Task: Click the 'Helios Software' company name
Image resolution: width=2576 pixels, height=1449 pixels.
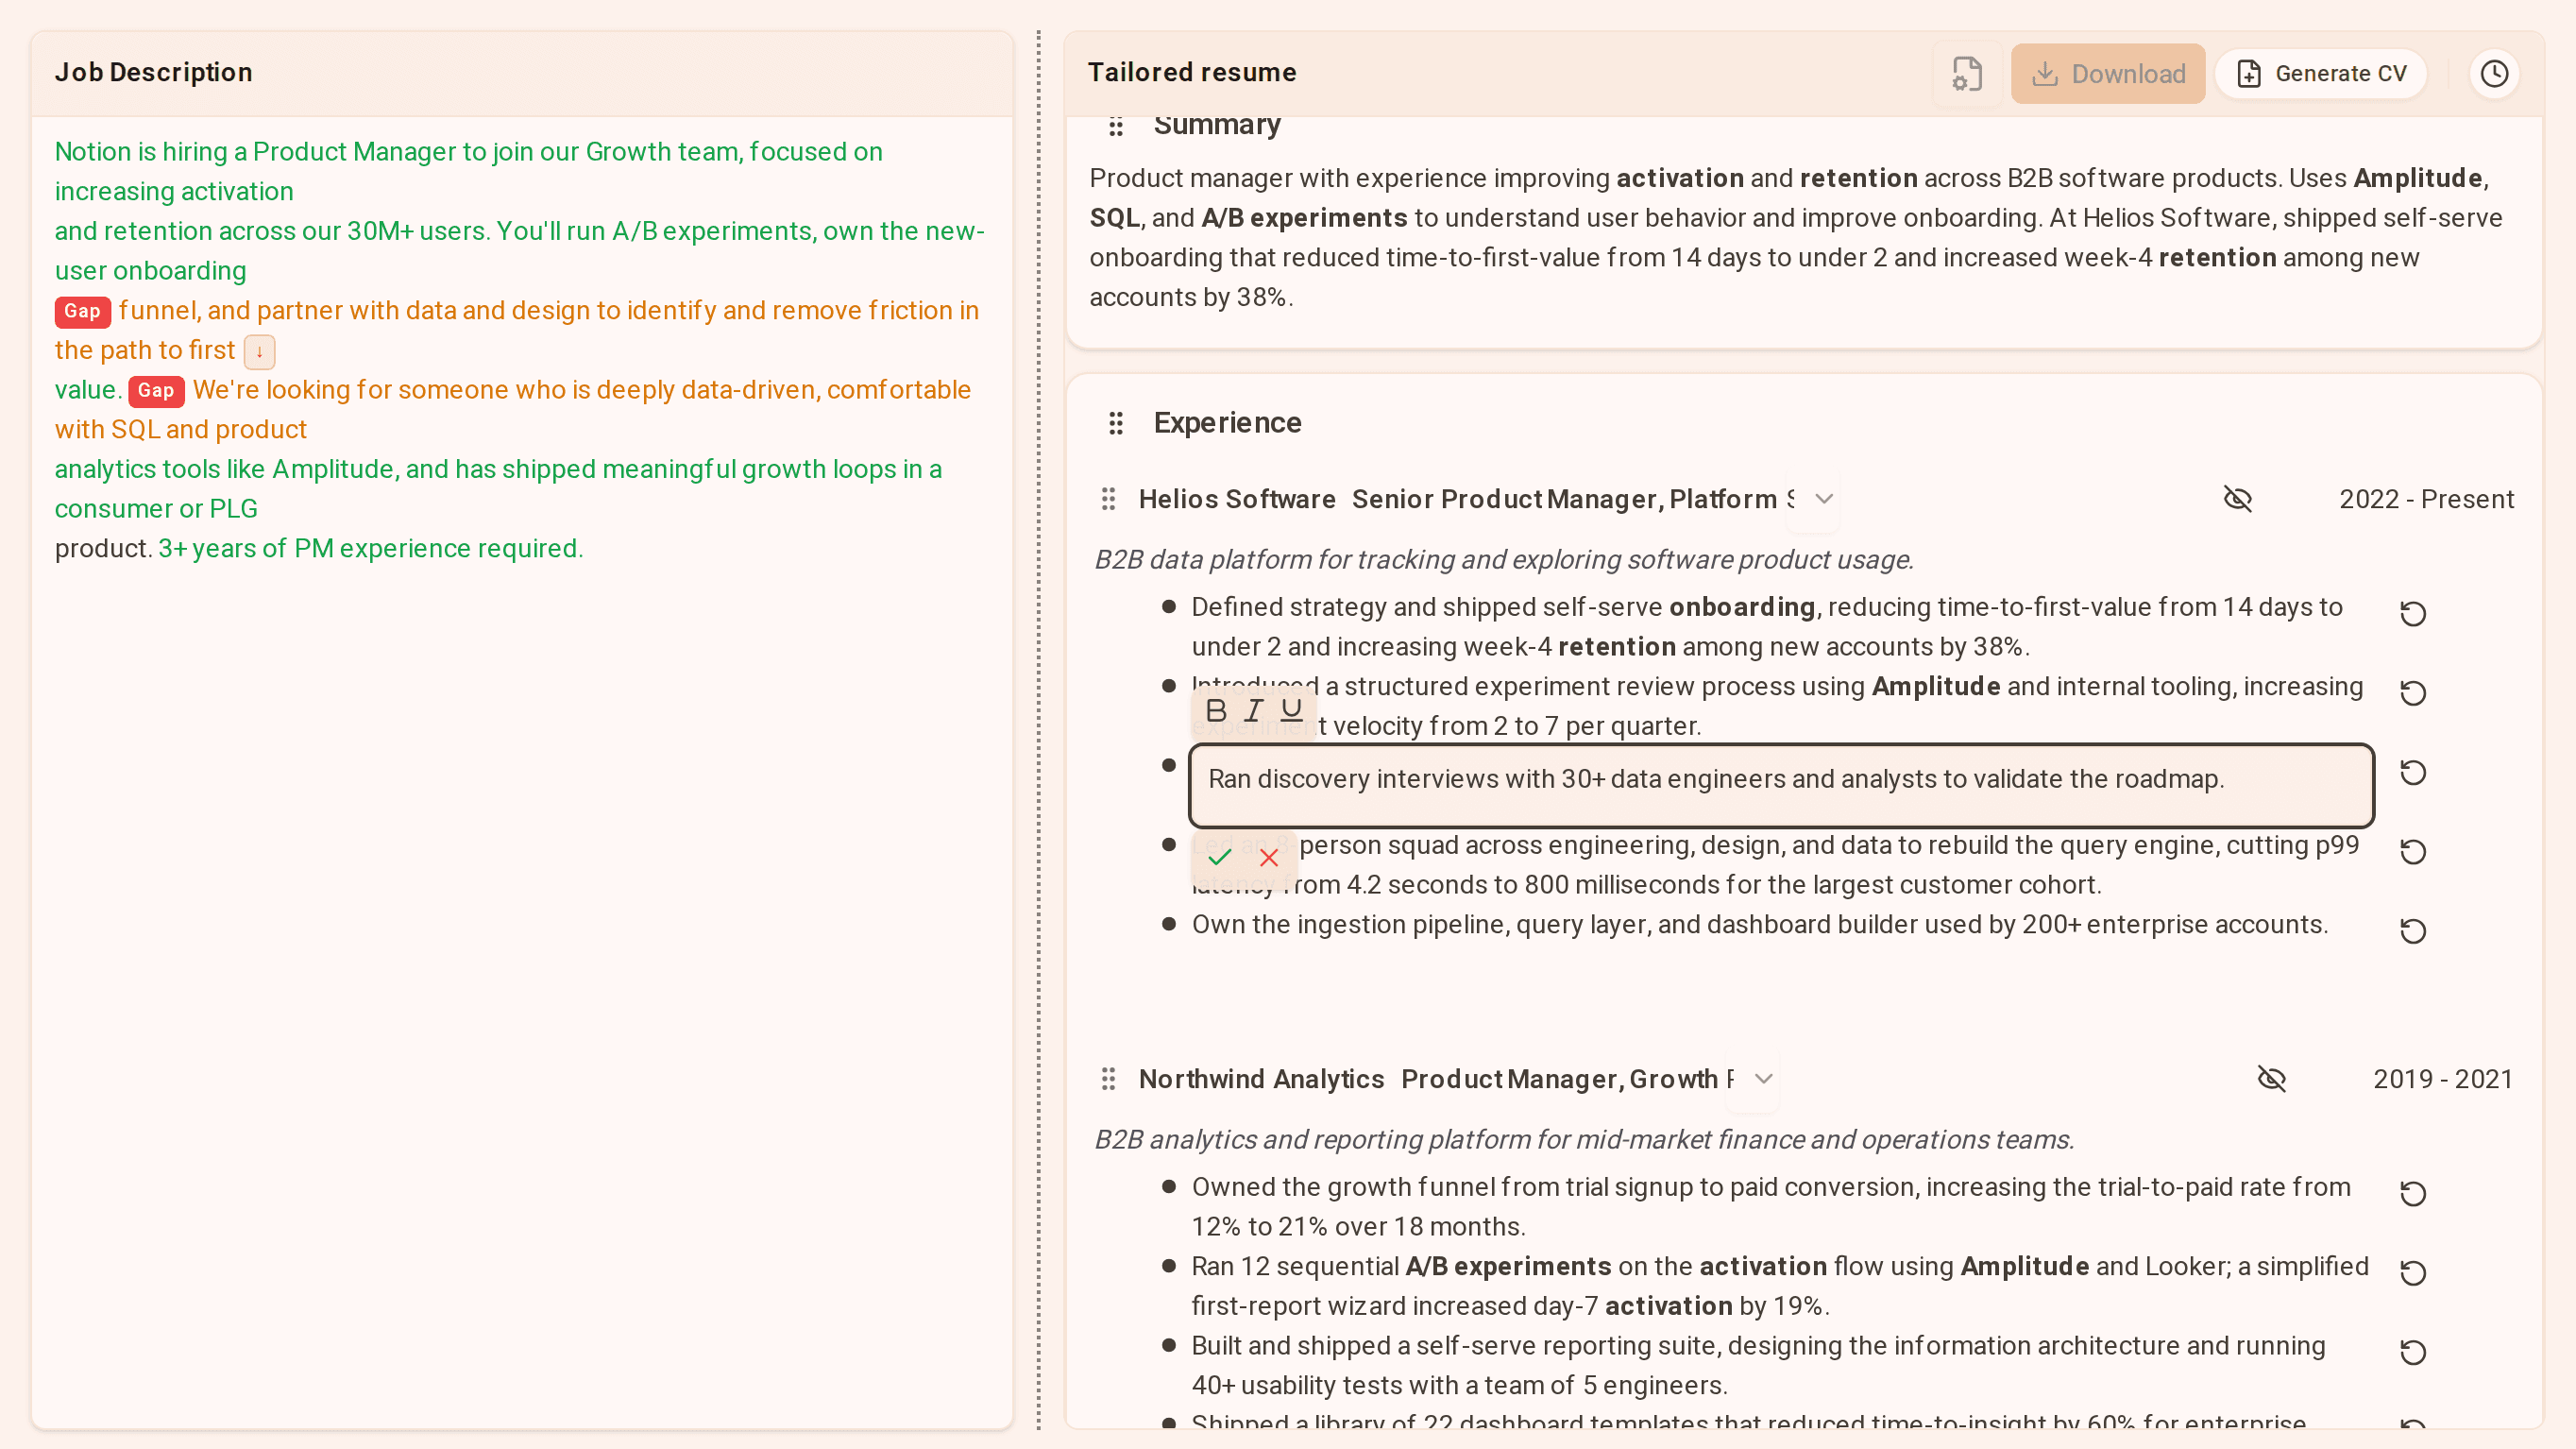Action: tap(1237, 499)
